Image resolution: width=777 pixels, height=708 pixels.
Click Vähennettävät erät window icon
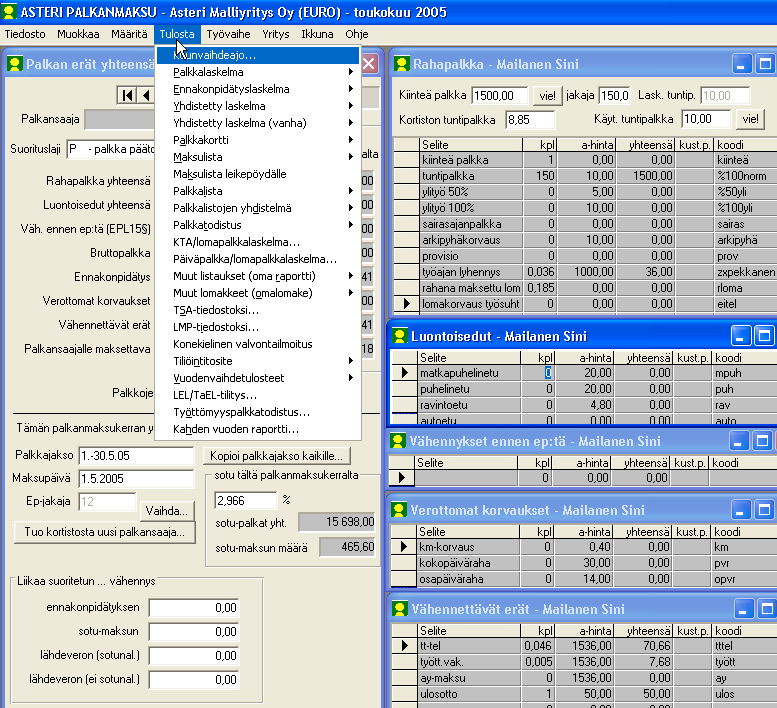point(400,609)
